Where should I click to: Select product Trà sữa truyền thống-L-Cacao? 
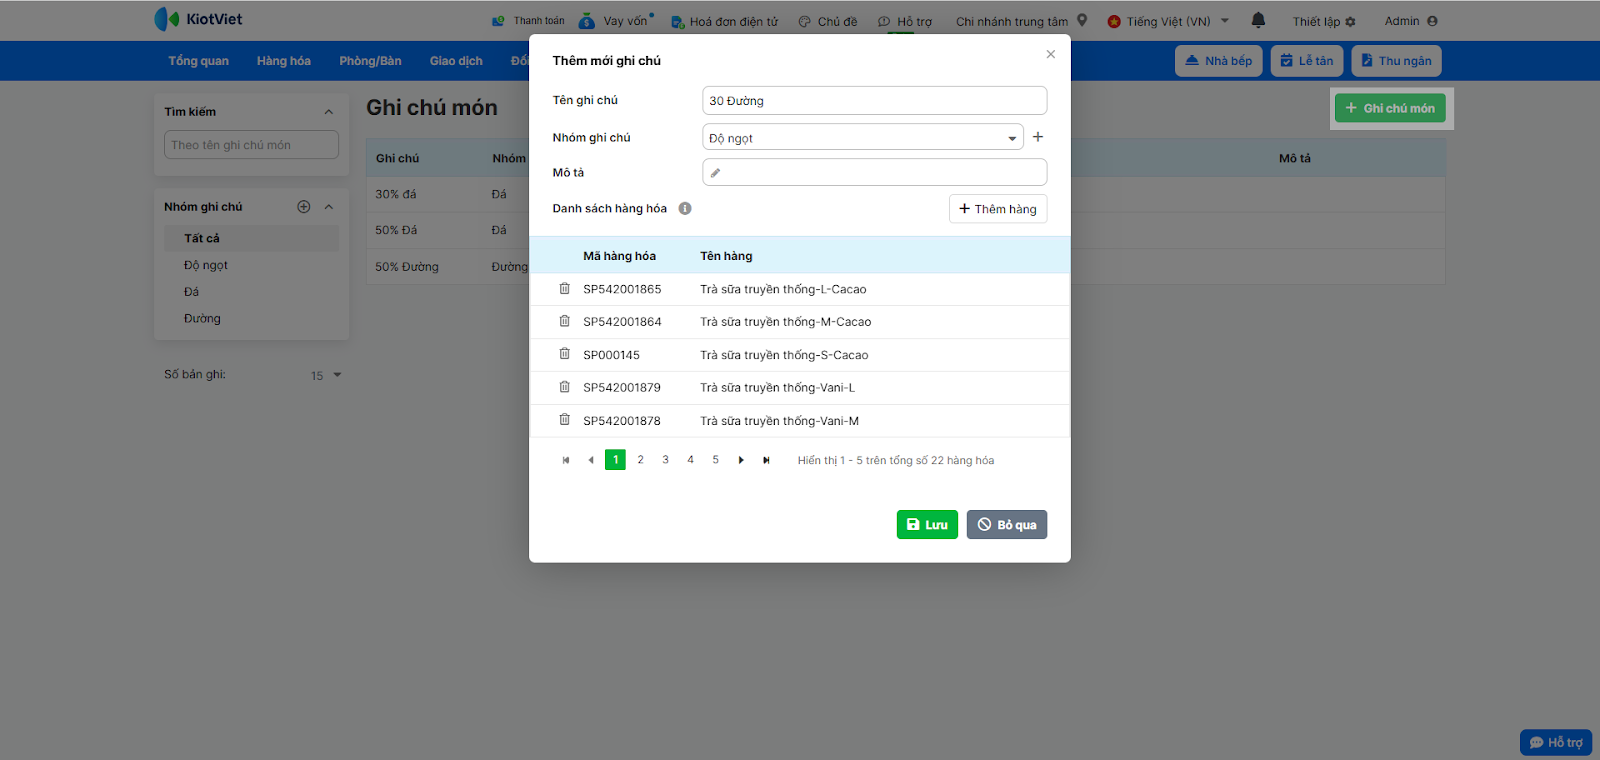(783, 289)
